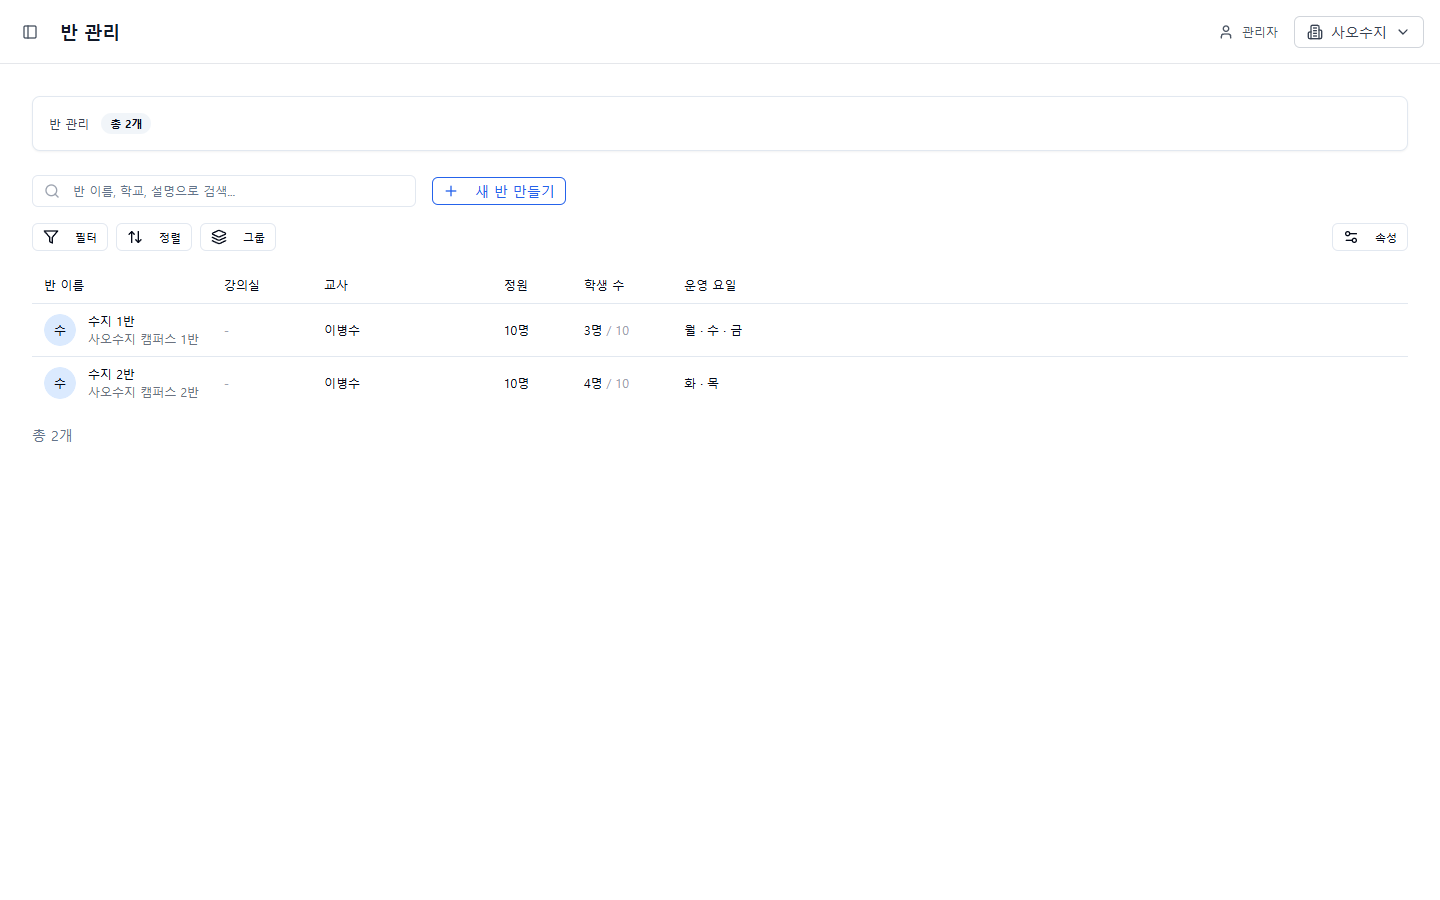Click the 반 이름 column header
This screenshot has height=900, width=1440.
click(64, 285)
